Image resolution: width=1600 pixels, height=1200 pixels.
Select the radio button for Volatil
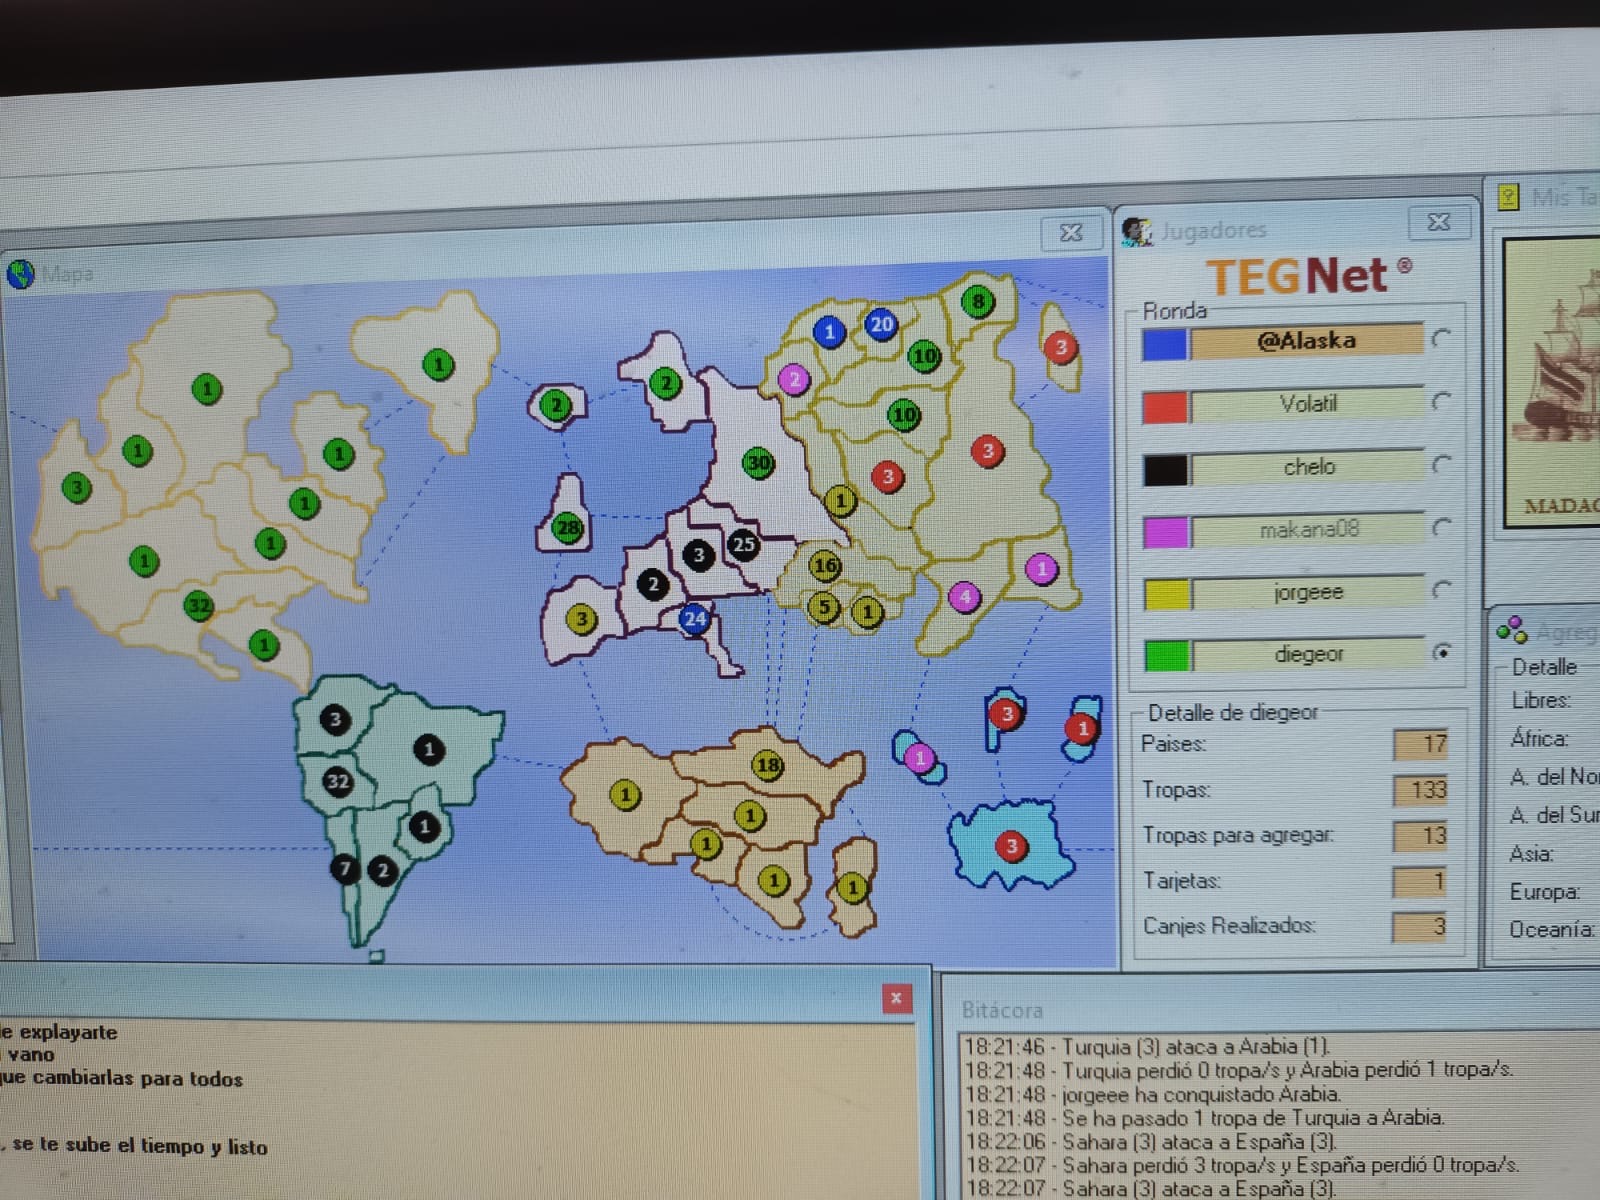[x=1441, y=402]
